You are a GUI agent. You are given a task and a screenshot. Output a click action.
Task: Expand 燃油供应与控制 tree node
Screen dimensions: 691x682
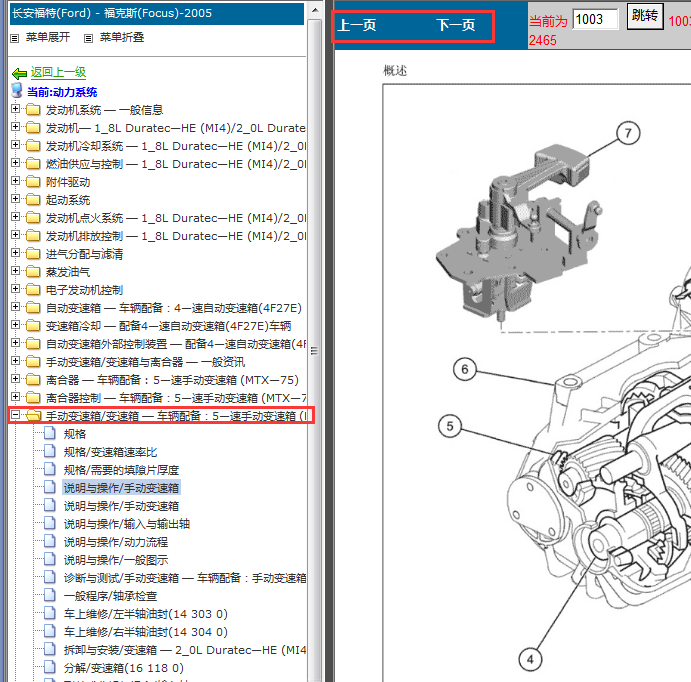pos(15,163)
